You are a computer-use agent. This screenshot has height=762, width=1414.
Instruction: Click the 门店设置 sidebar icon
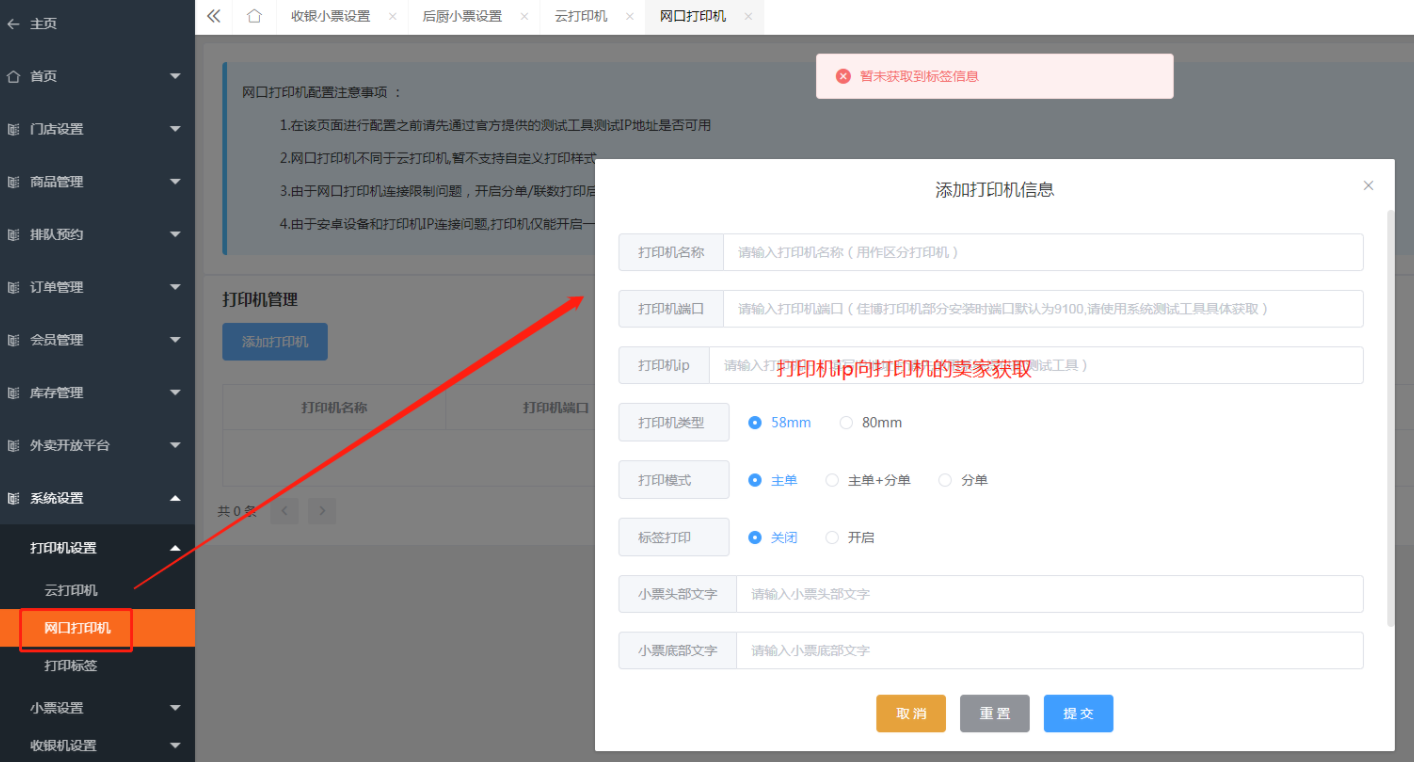tap(13, 129)
